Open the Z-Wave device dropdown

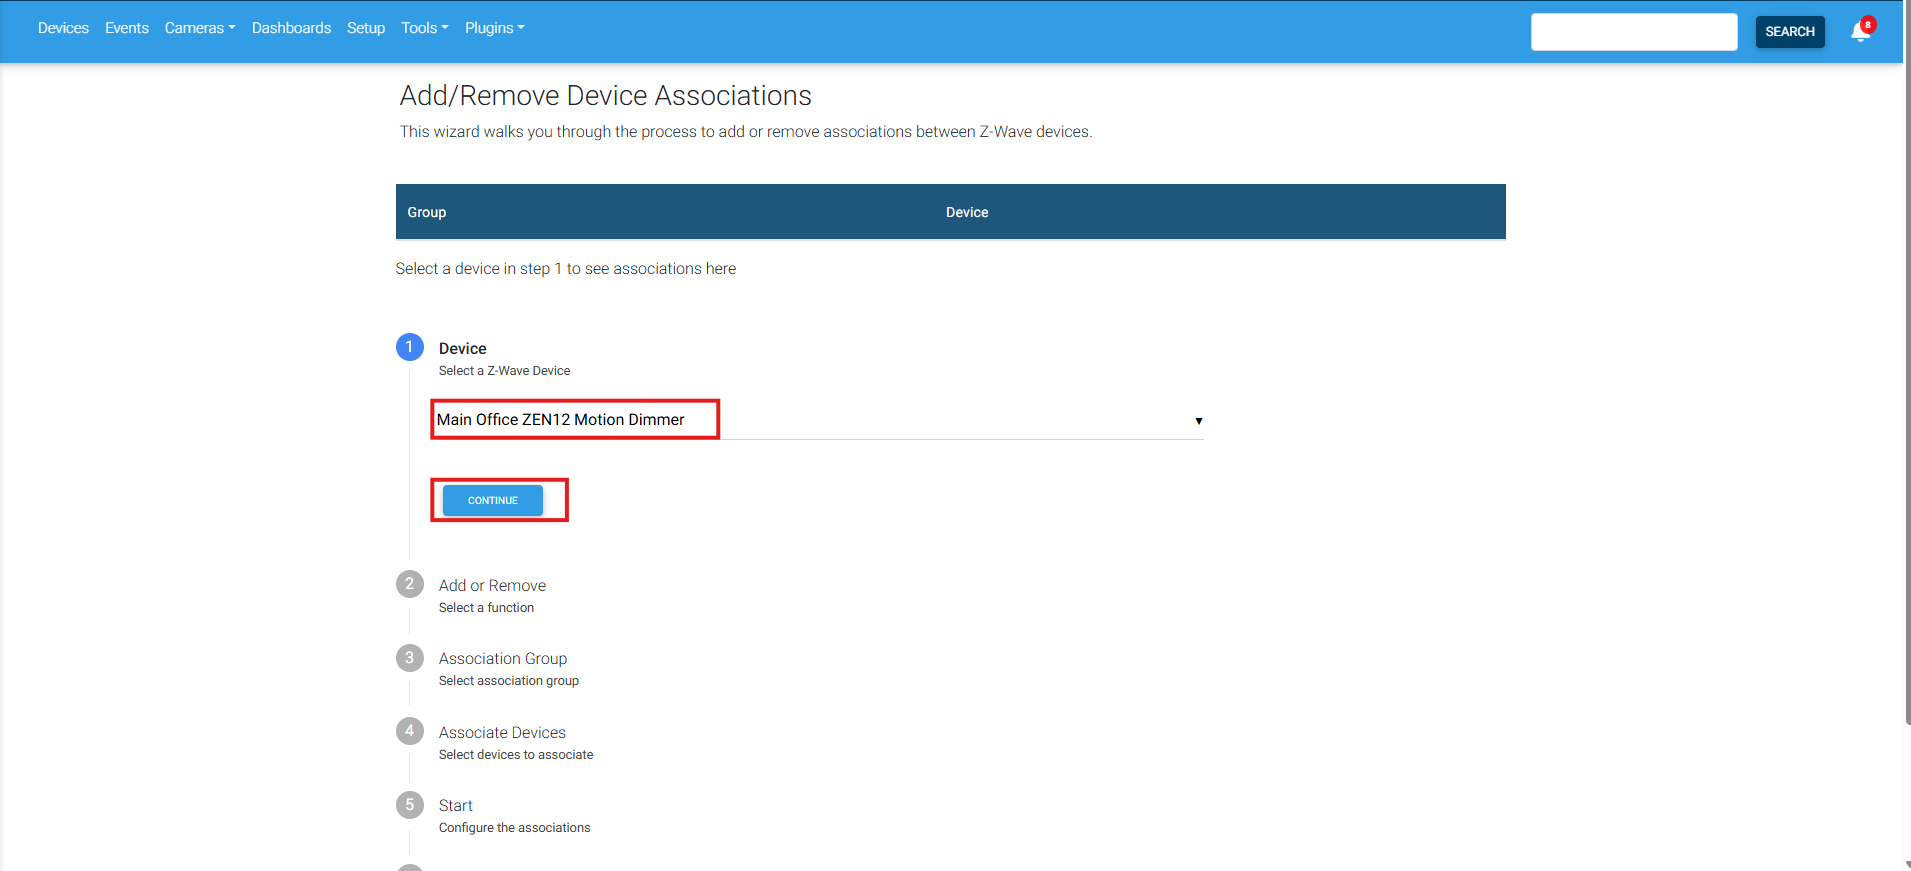tap(819, 420)
